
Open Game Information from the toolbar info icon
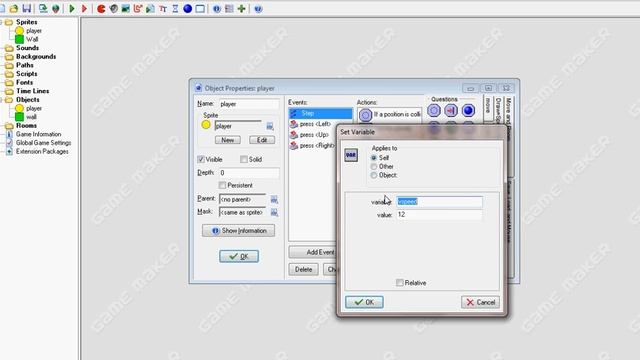[217, 9]
